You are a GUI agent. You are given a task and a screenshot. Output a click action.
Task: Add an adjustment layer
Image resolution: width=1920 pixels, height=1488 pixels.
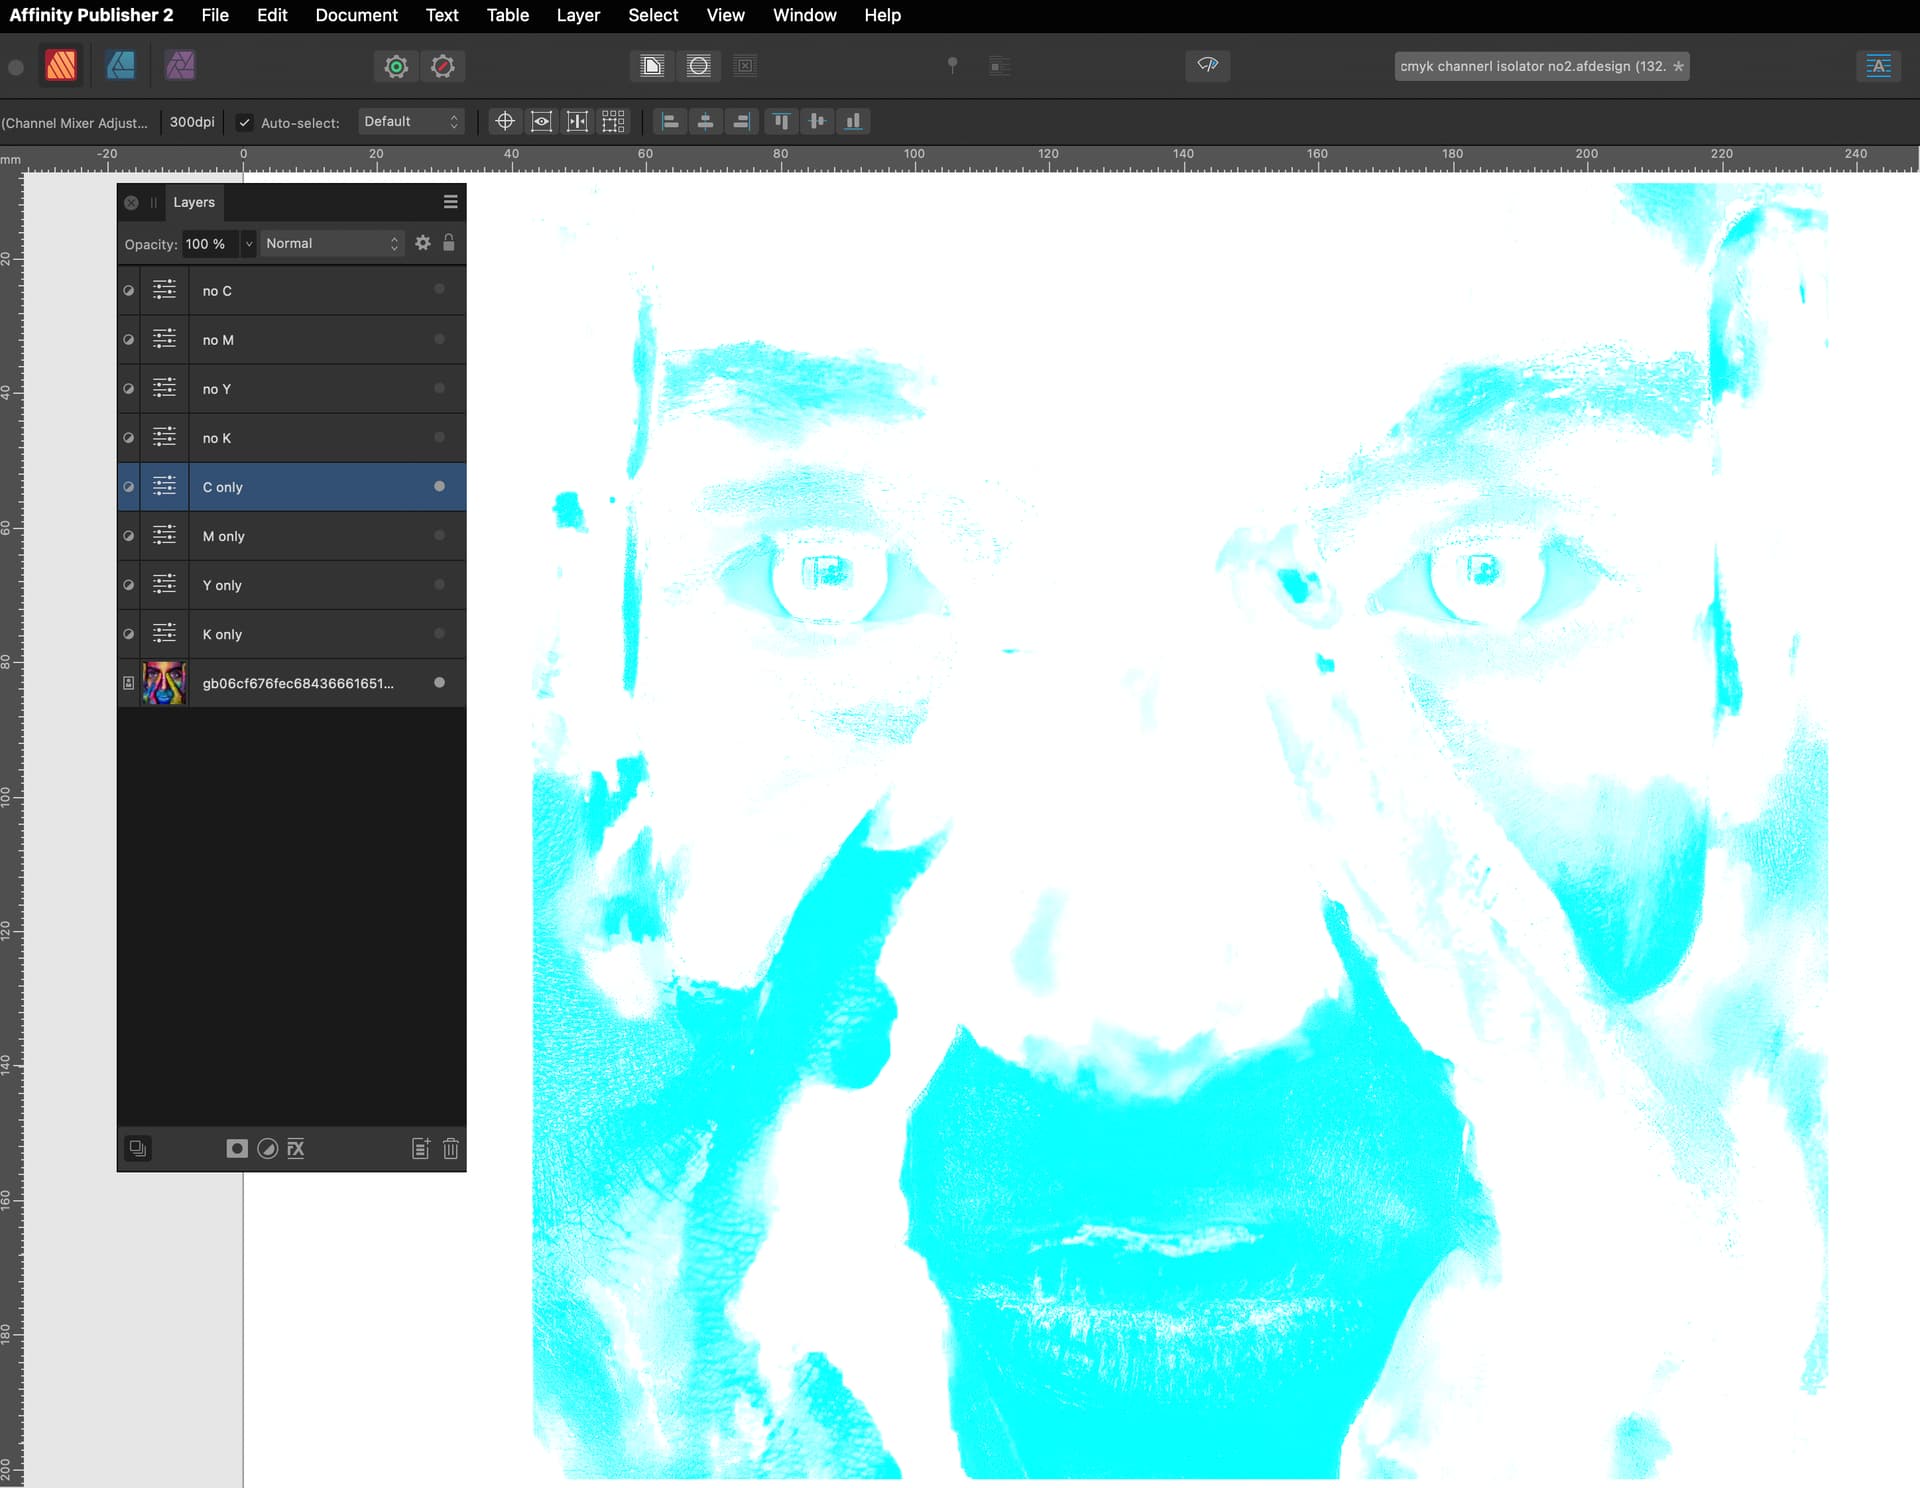click(267, 1148)
